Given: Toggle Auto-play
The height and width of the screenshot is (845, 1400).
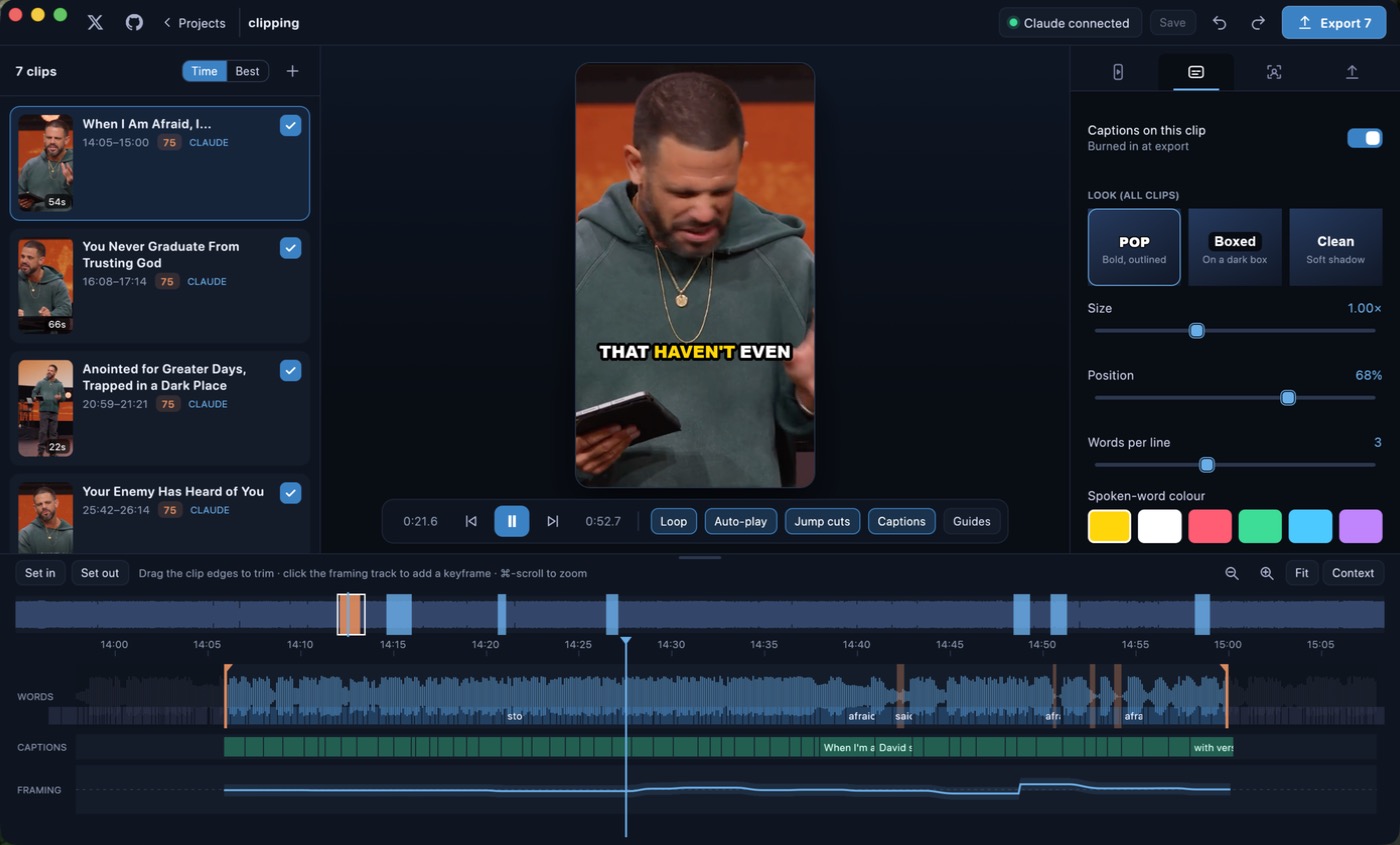Looking at the screenshot, I should pos(740,521).
